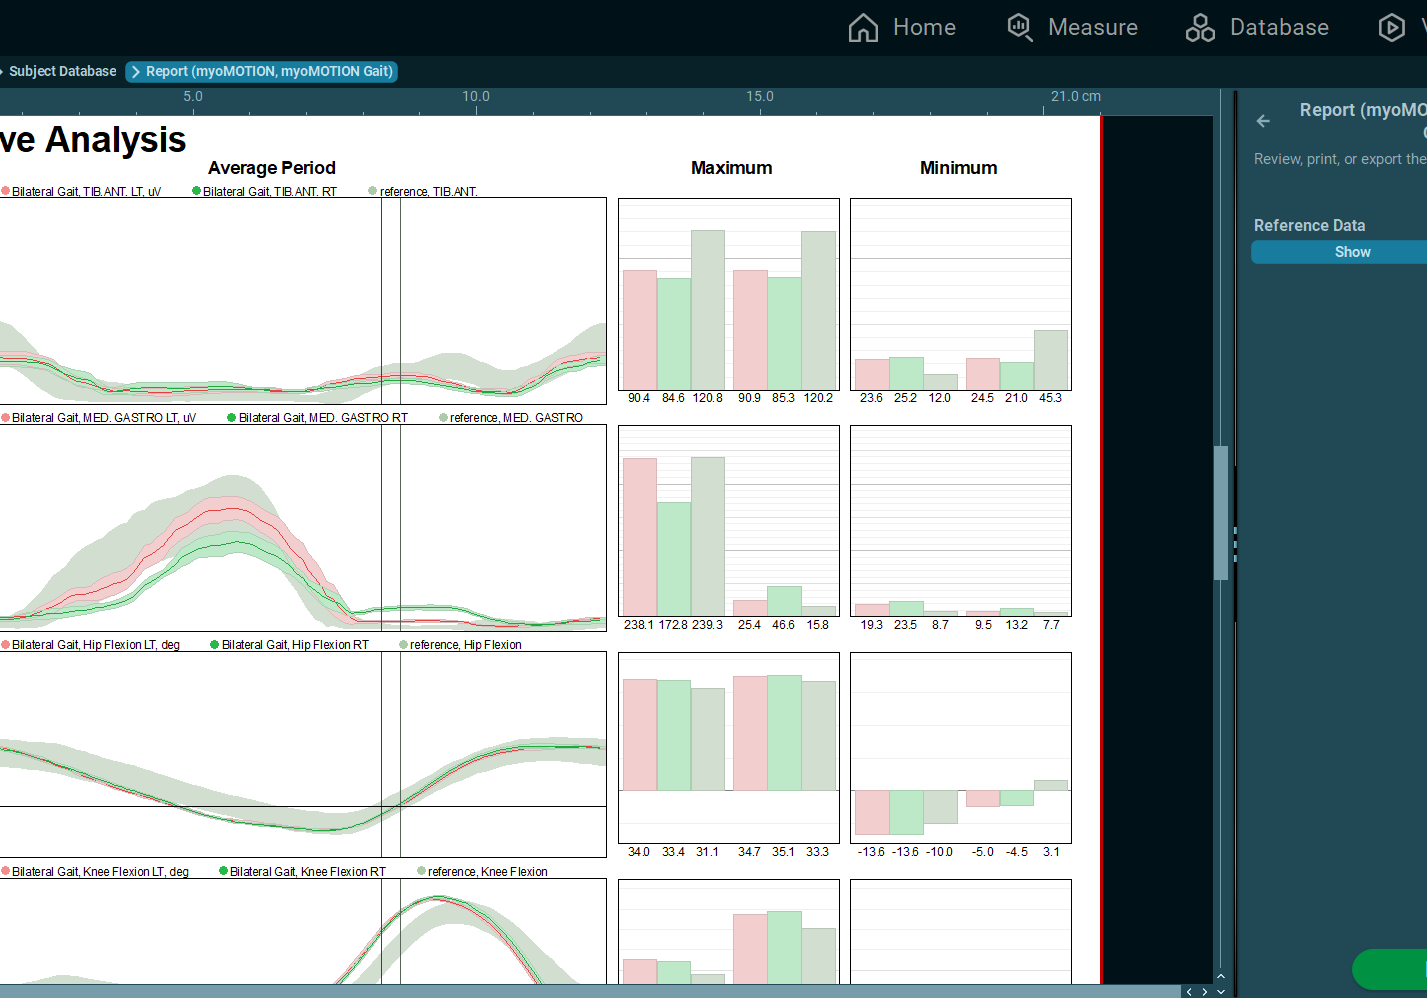Click 'reference, Hip Flexion' legend text
The height and width of the screenshot is (998, 1427).
point(466,645)
